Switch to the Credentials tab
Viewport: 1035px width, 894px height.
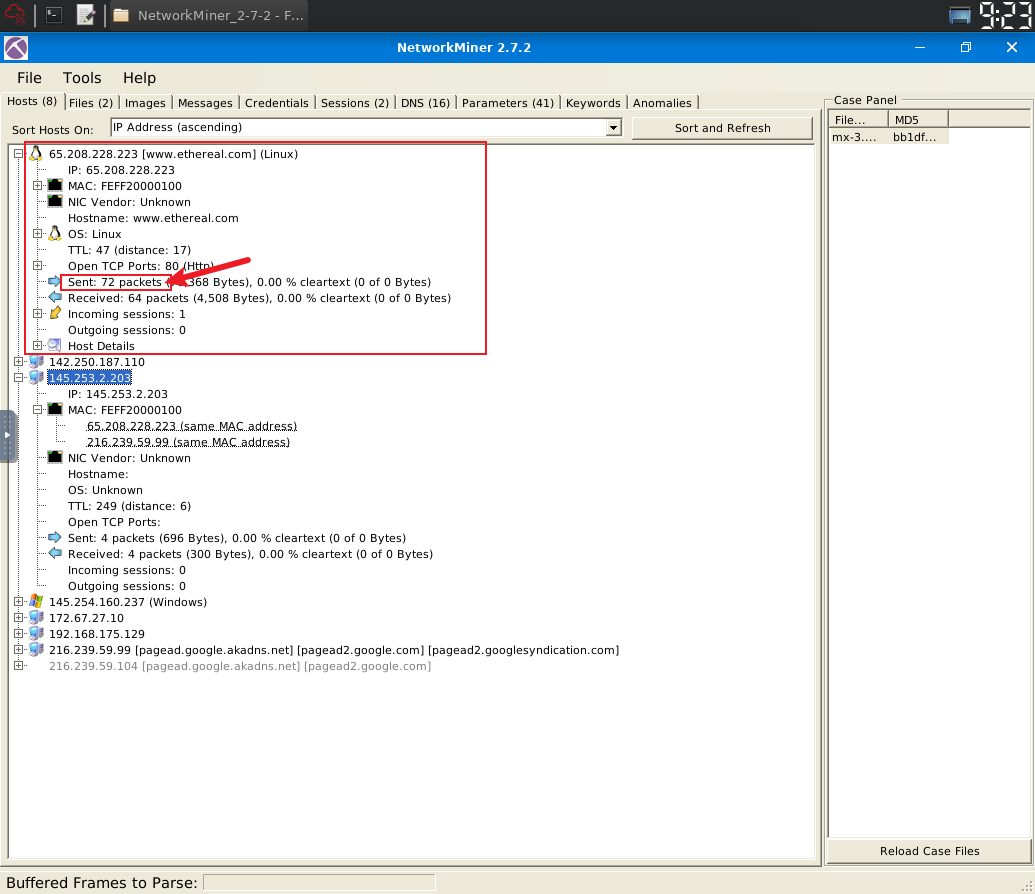pyautogui.click(x=277, y=103)
